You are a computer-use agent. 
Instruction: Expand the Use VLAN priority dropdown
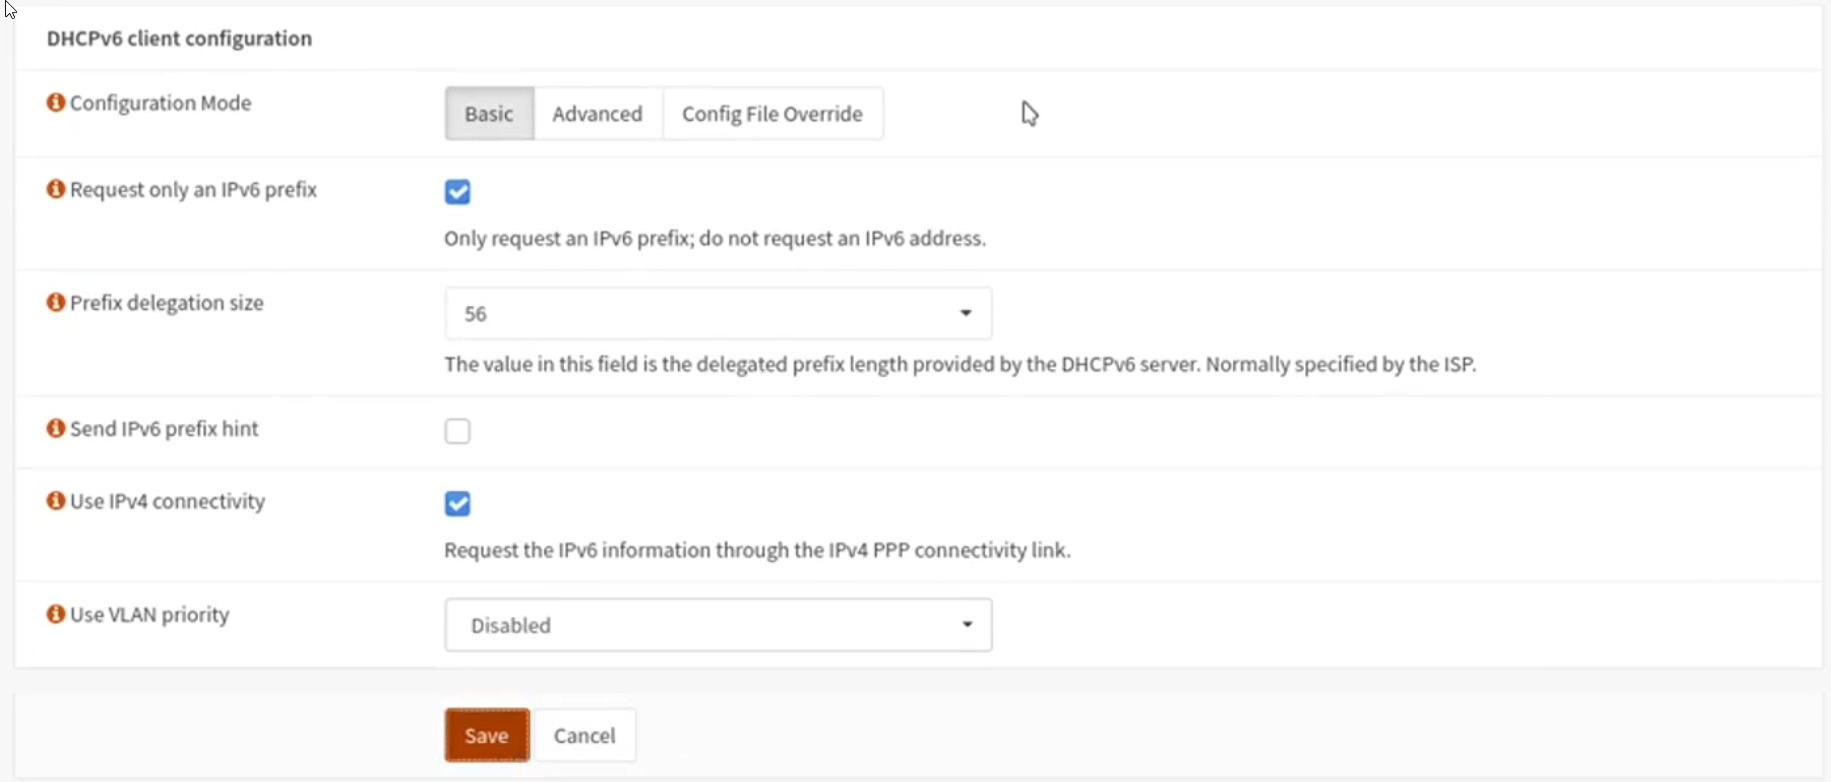[717, 625]
